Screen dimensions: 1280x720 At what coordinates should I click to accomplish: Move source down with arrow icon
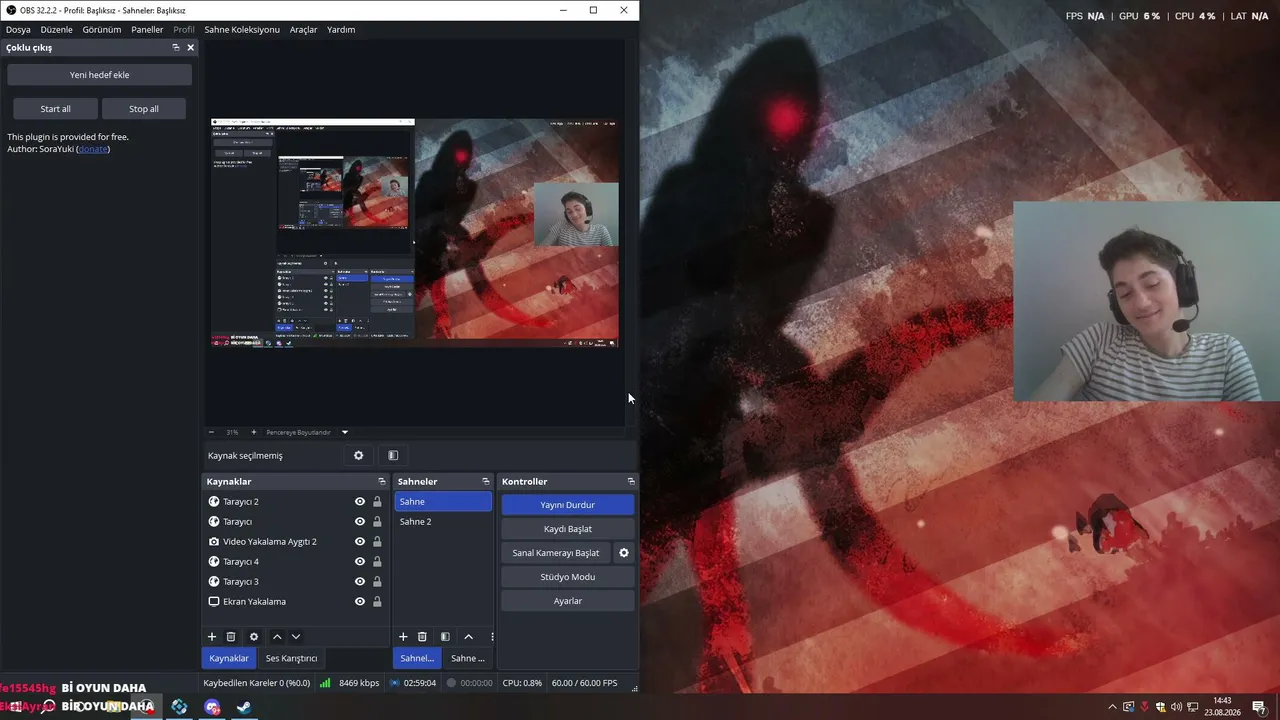click(x=296, y=637)
